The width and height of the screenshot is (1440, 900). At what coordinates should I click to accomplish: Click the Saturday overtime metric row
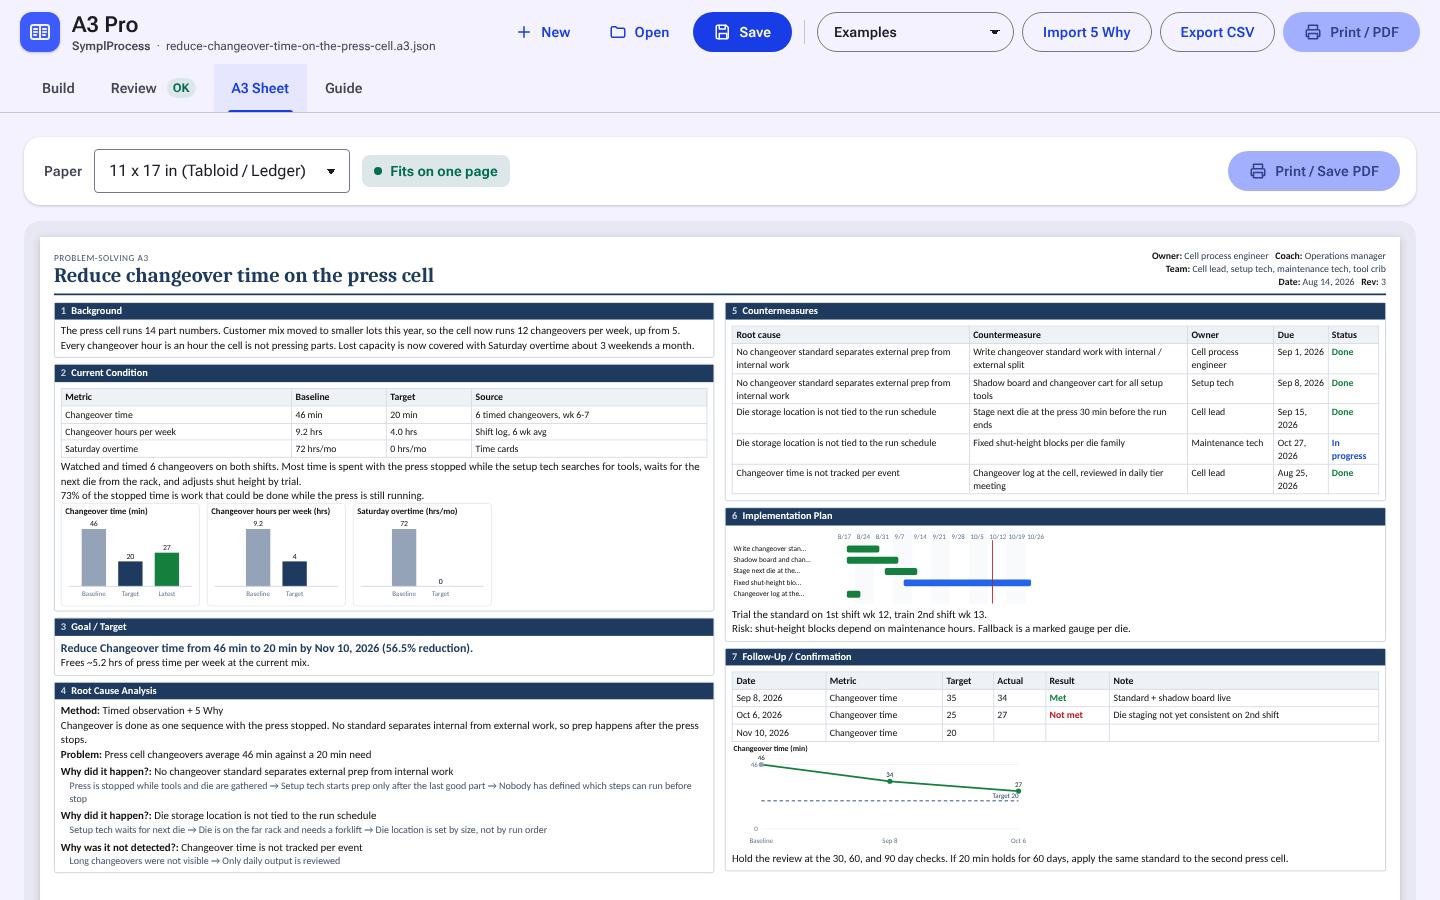(x=384, y=449)
